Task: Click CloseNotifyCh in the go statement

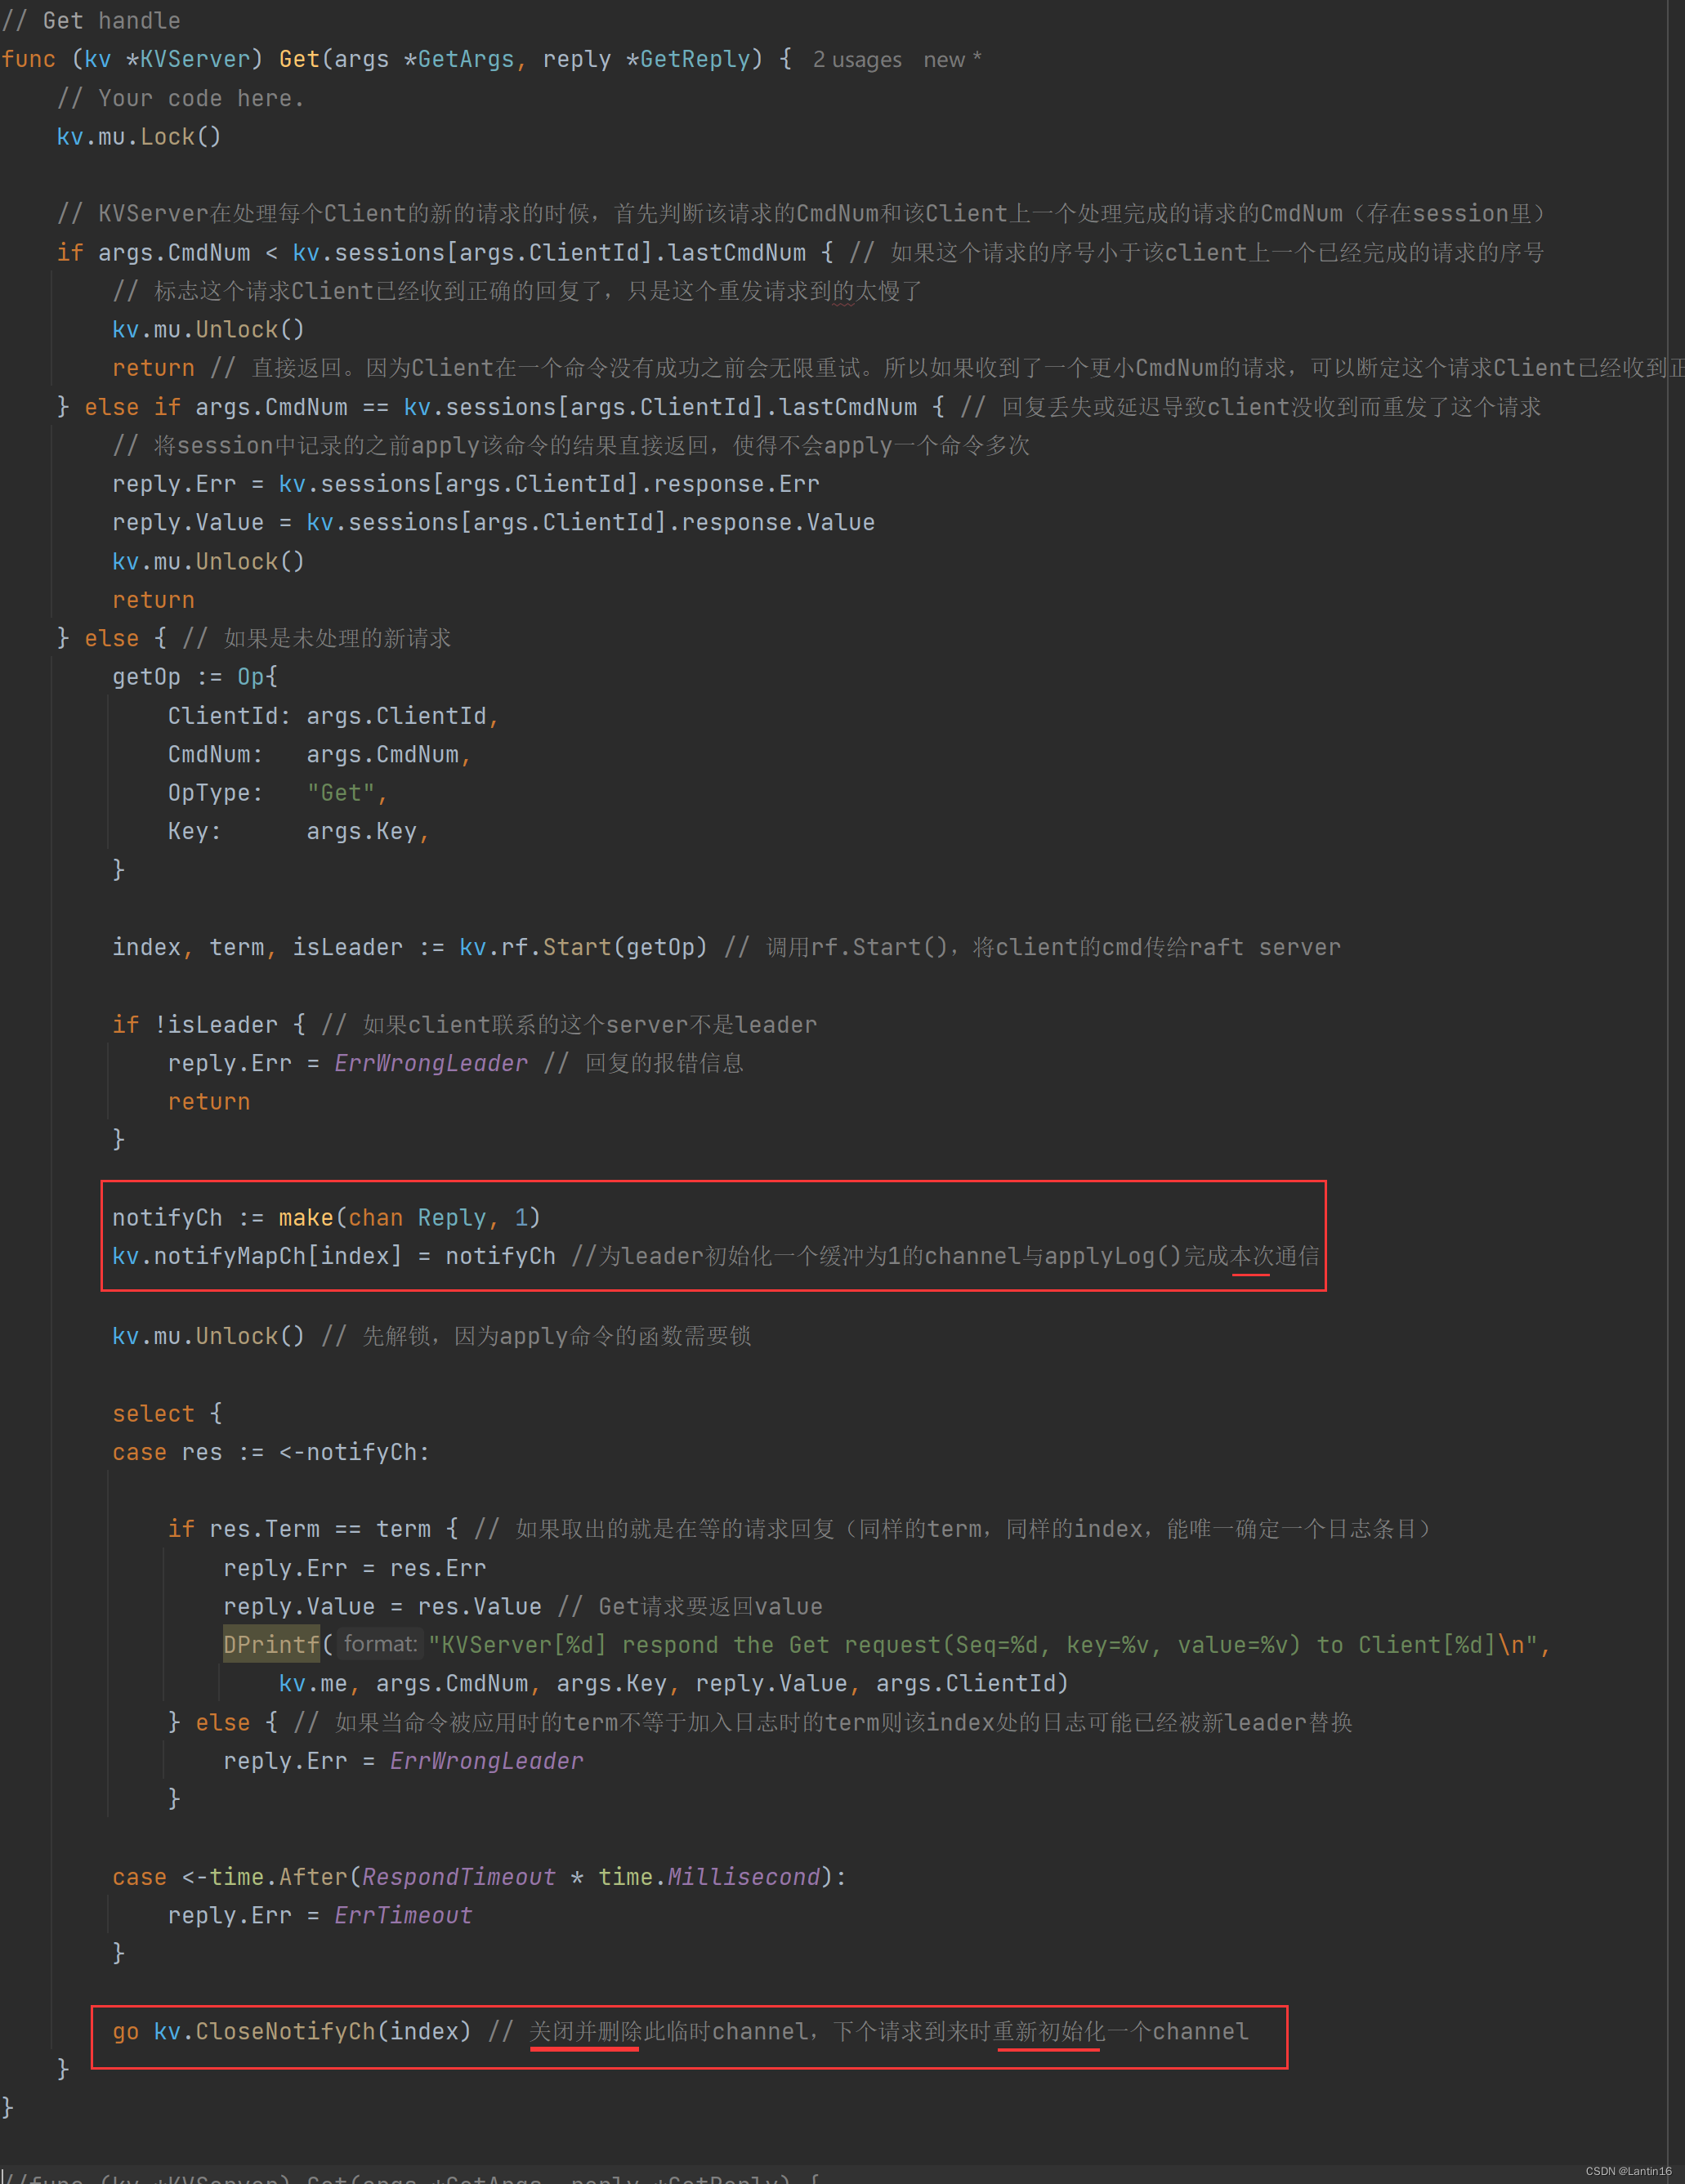Action: pyautogui.click(x=284, y=2031)
